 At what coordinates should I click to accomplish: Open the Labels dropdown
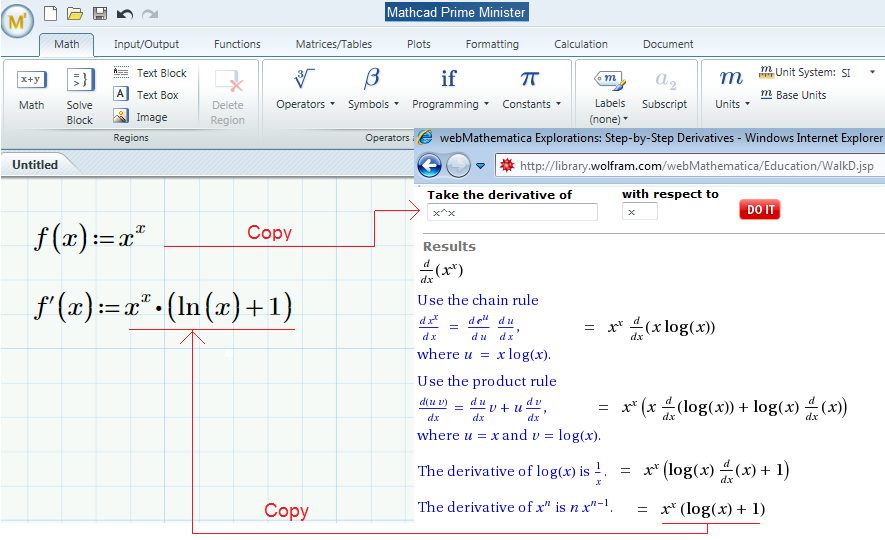click(609, 96)
